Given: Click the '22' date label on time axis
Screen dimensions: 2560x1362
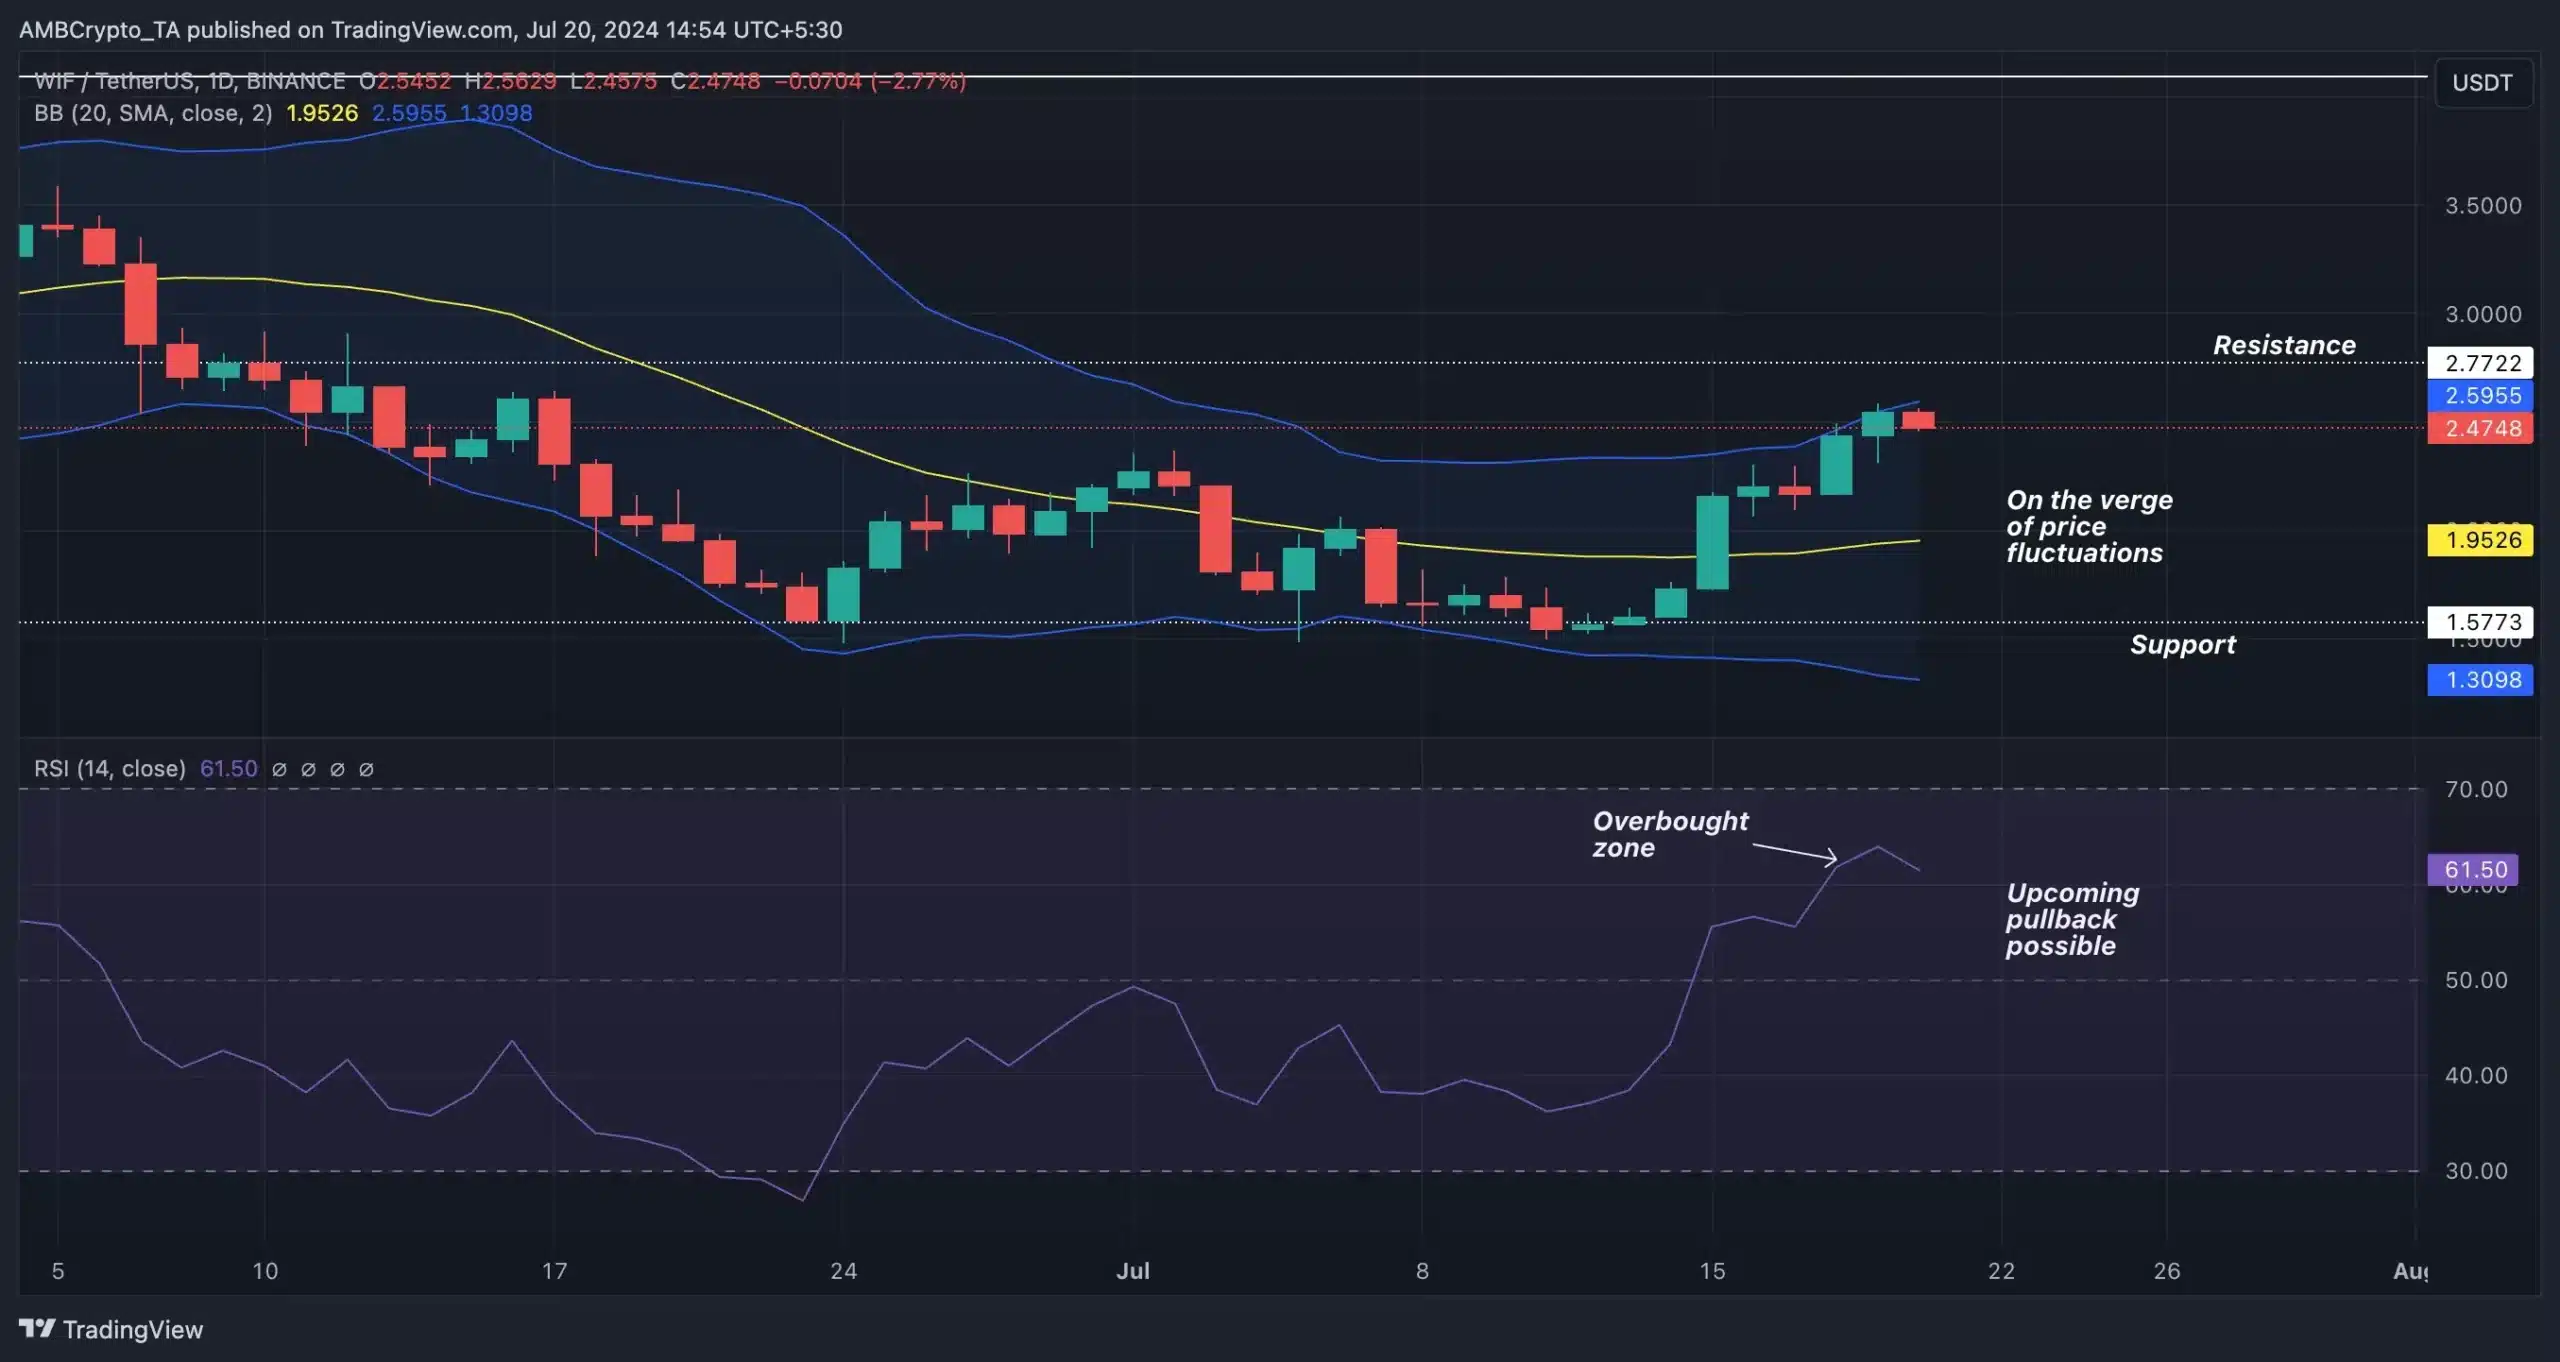Looking at the screenshot, I should pyautogui.click(x=2001, y=1271).
